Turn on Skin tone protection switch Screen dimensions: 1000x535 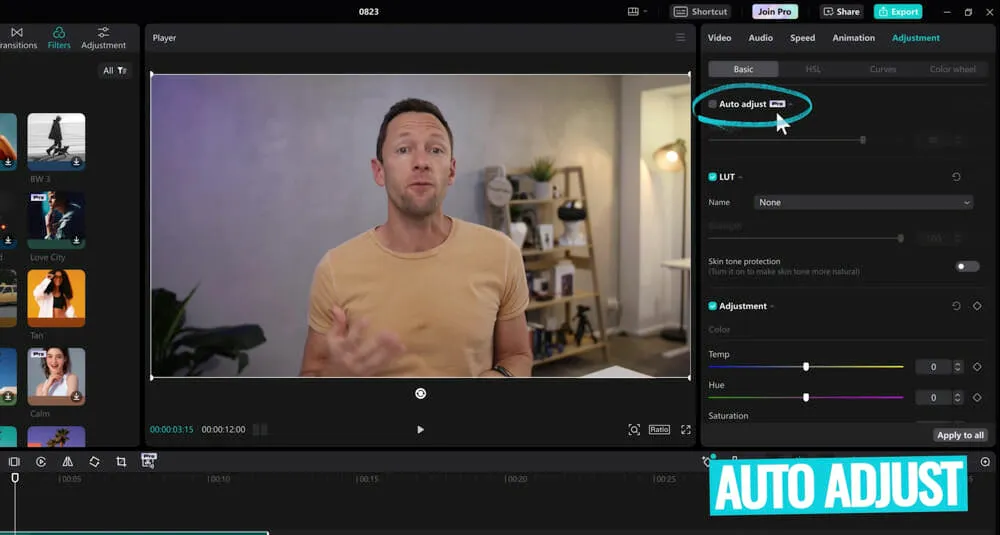(x=967, y=266)
